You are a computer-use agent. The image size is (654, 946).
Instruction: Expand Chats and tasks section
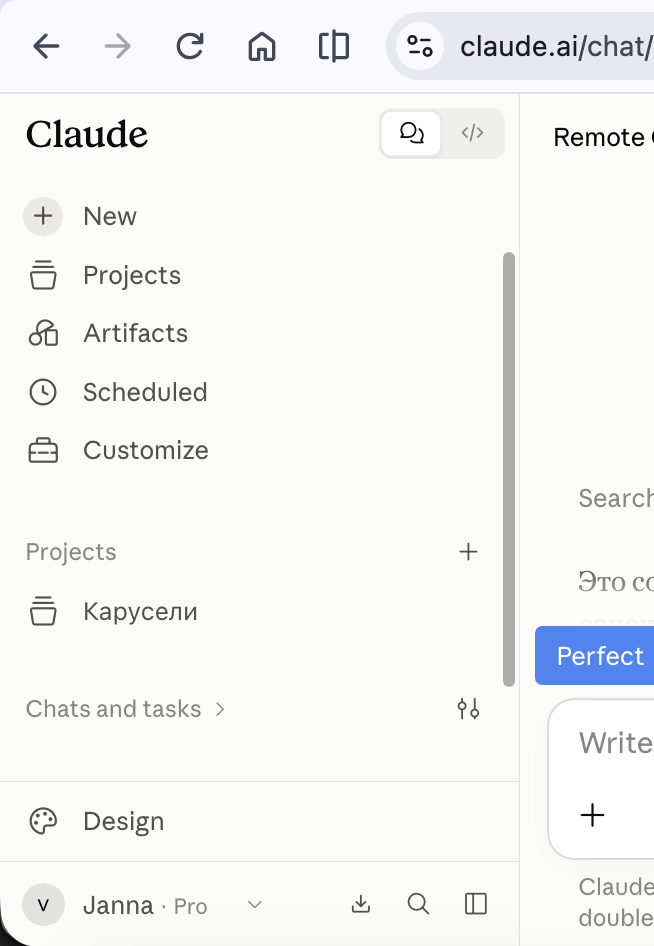[125, 709]
